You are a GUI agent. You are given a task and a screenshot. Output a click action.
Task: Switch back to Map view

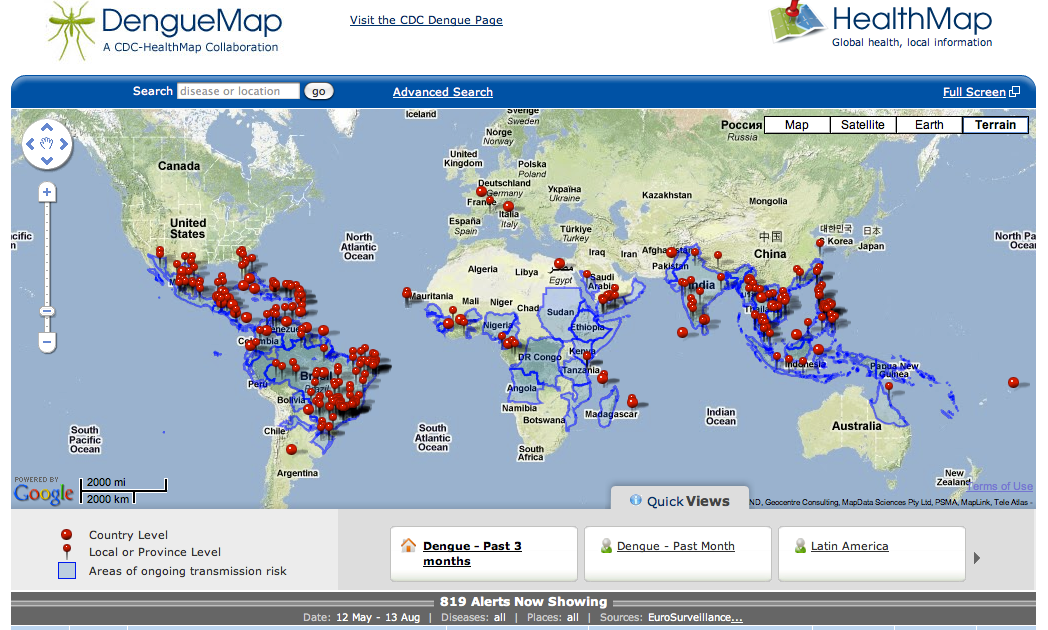point(797,124)
